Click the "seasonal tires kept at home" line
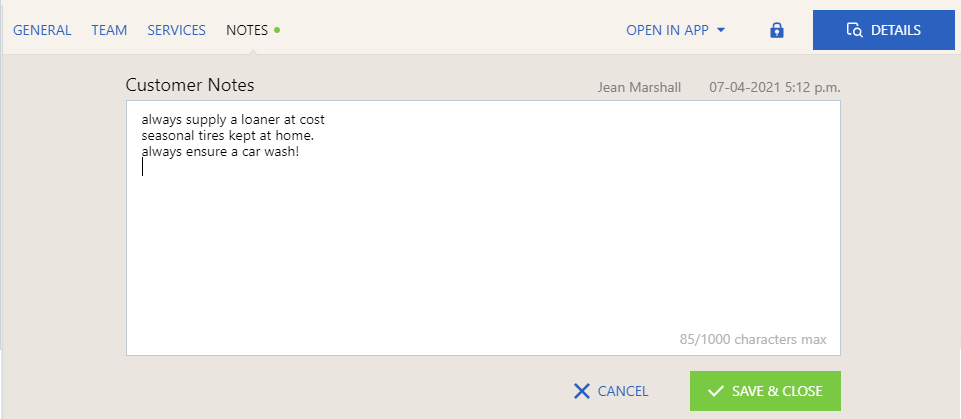Screen dimensions: 961x419 pyautogui.click(x=228, y=135)
